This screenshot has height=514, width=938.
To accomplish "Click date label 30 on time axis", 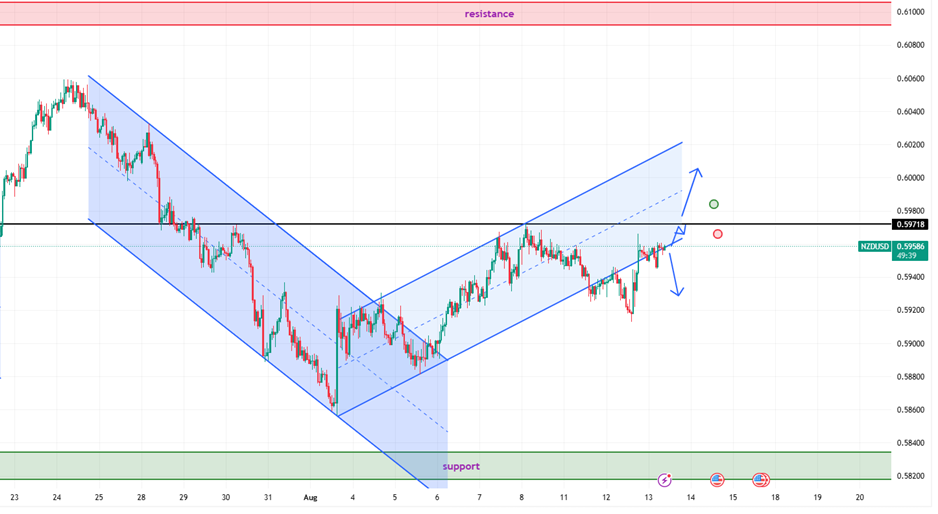I will pyautogui.click(x=226, y=497).
